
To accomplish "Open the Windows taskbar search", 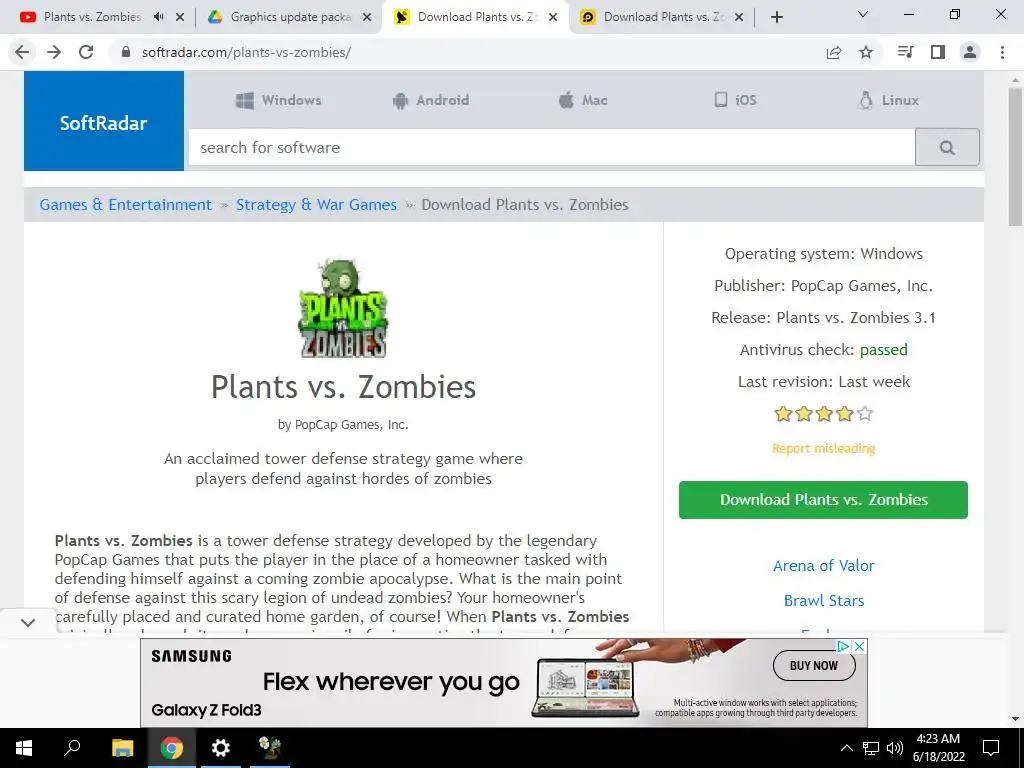I will click(72, 748).
